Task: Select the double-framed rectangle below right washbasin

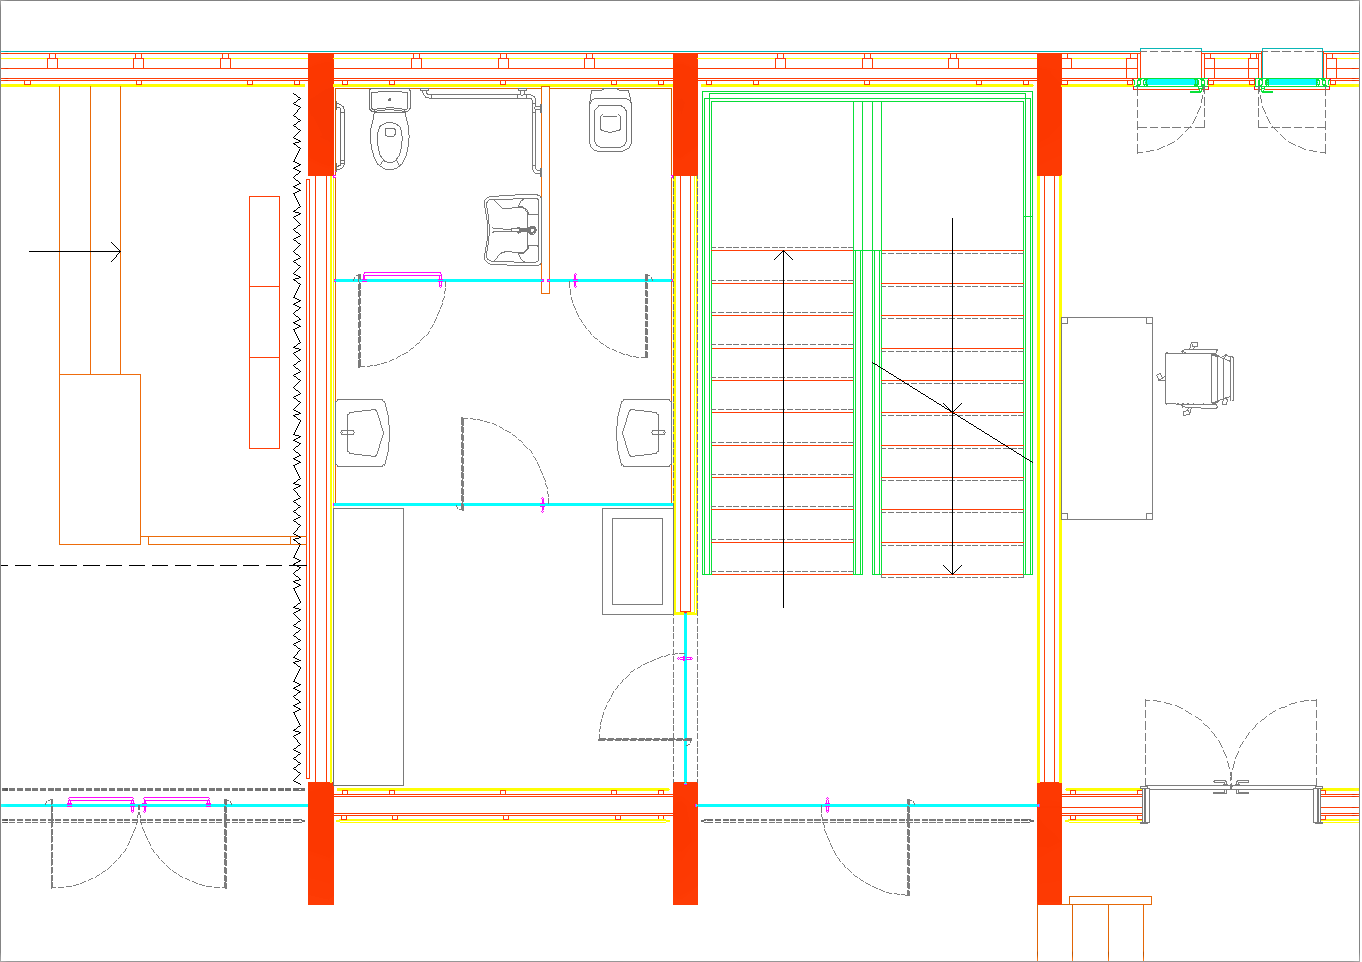Action: (637, 561)
